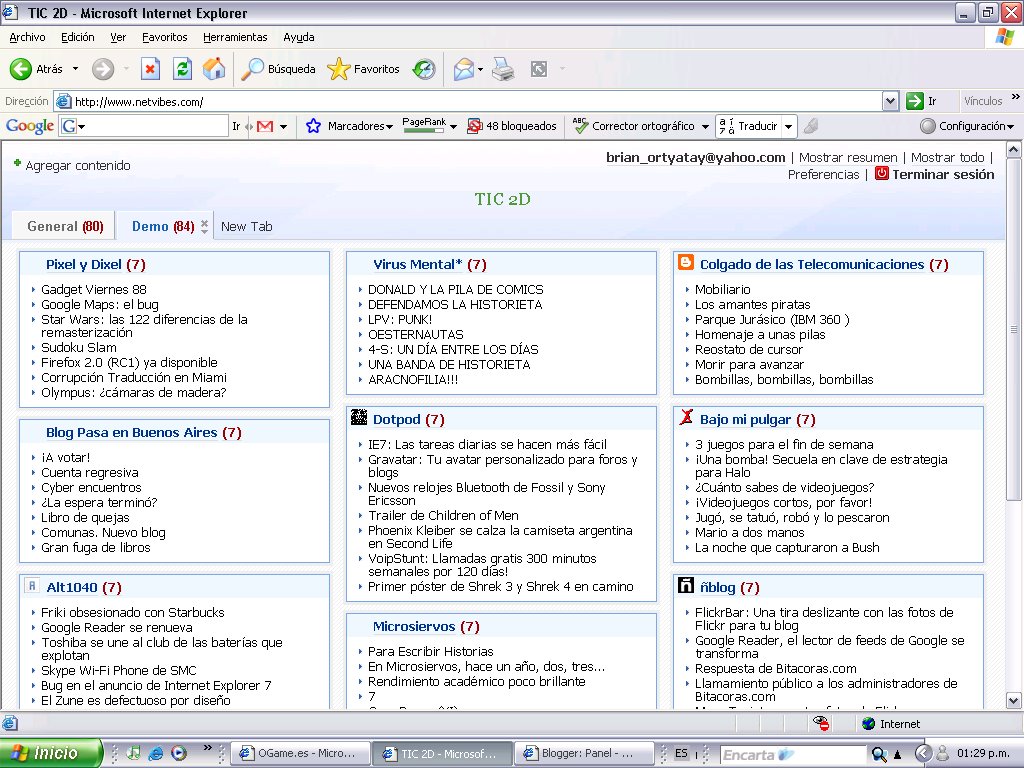Viewport: 1024px width, 768px height.
Task: Click the Encarta search field in taskbar
Action: click(x=792, y=754)
